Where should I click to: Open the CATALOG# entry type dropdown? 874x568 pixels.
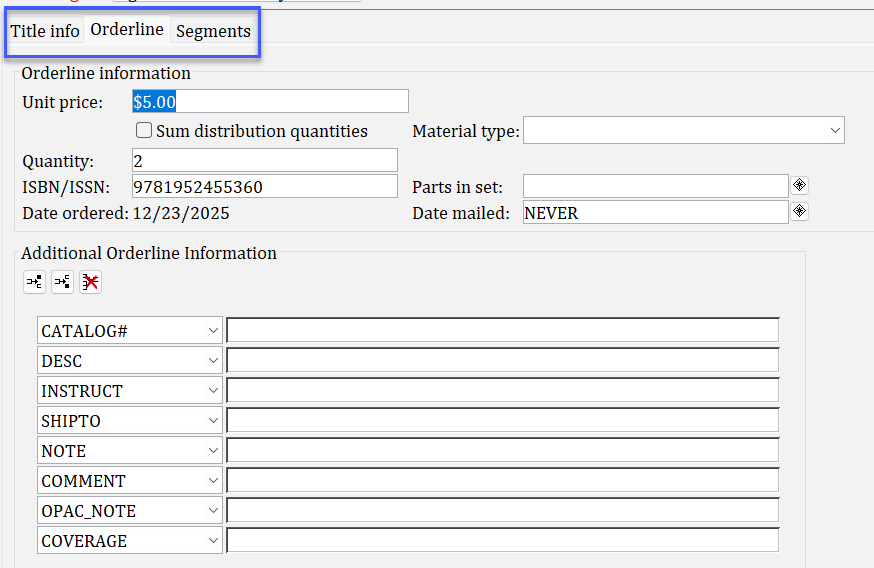[213, 331]
